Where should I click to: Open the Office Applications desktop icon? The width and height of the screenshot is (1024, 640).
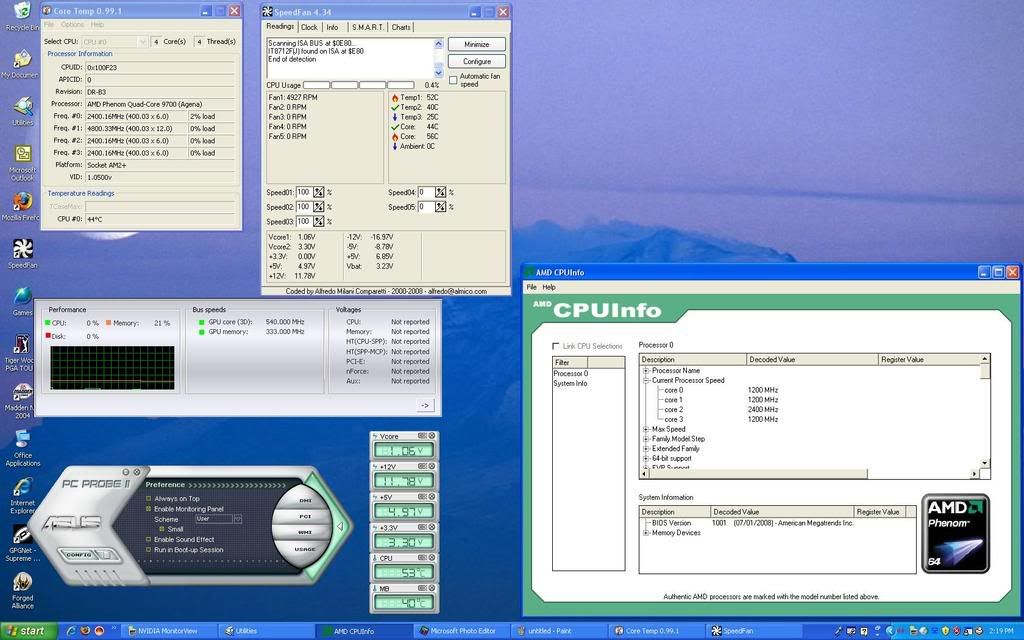23,439
